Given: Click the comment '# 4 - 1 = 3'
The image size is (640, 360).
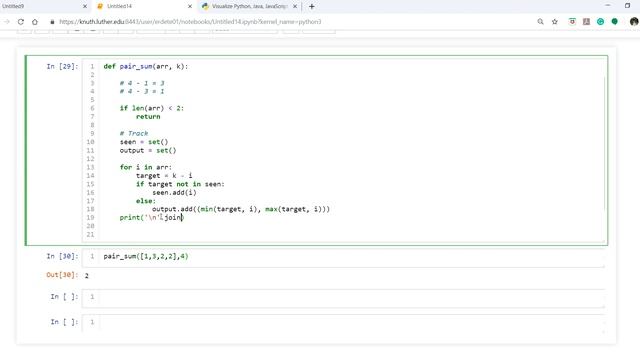Looking at the screenshot, I should pos(142,83).
